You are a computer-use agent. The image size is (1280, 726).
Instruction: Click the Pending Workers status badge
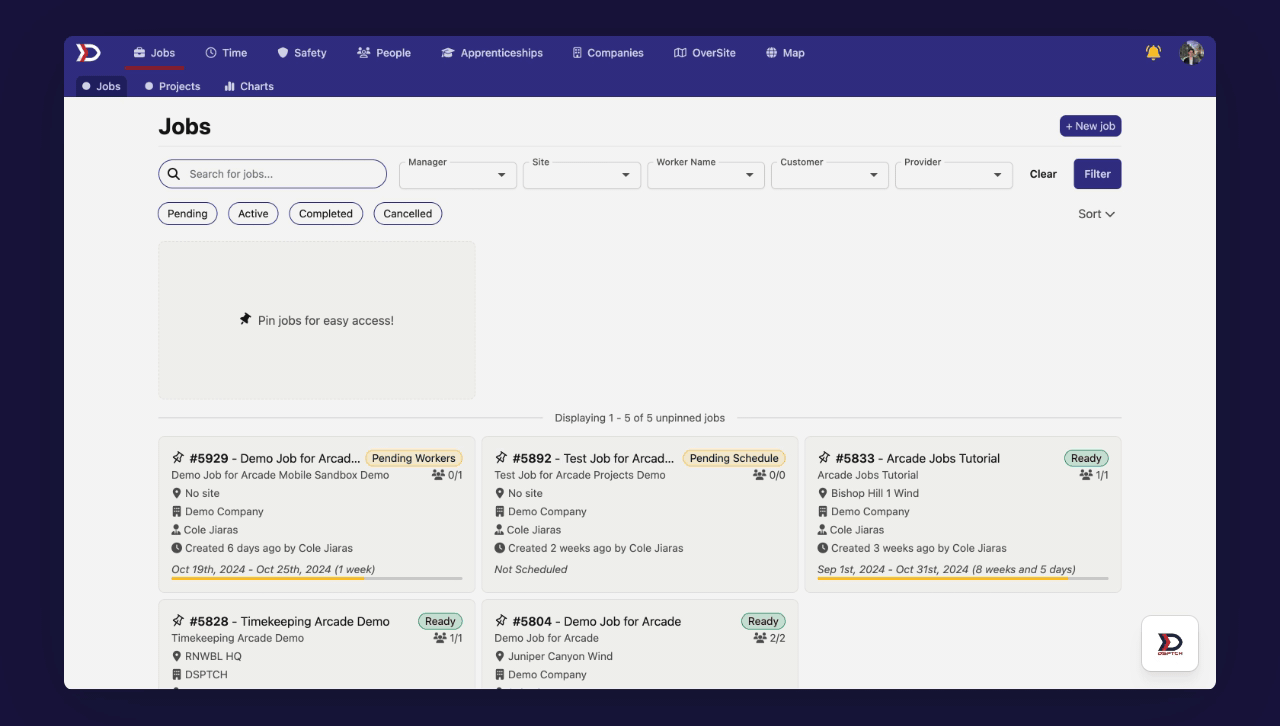(x=414, y=458)
